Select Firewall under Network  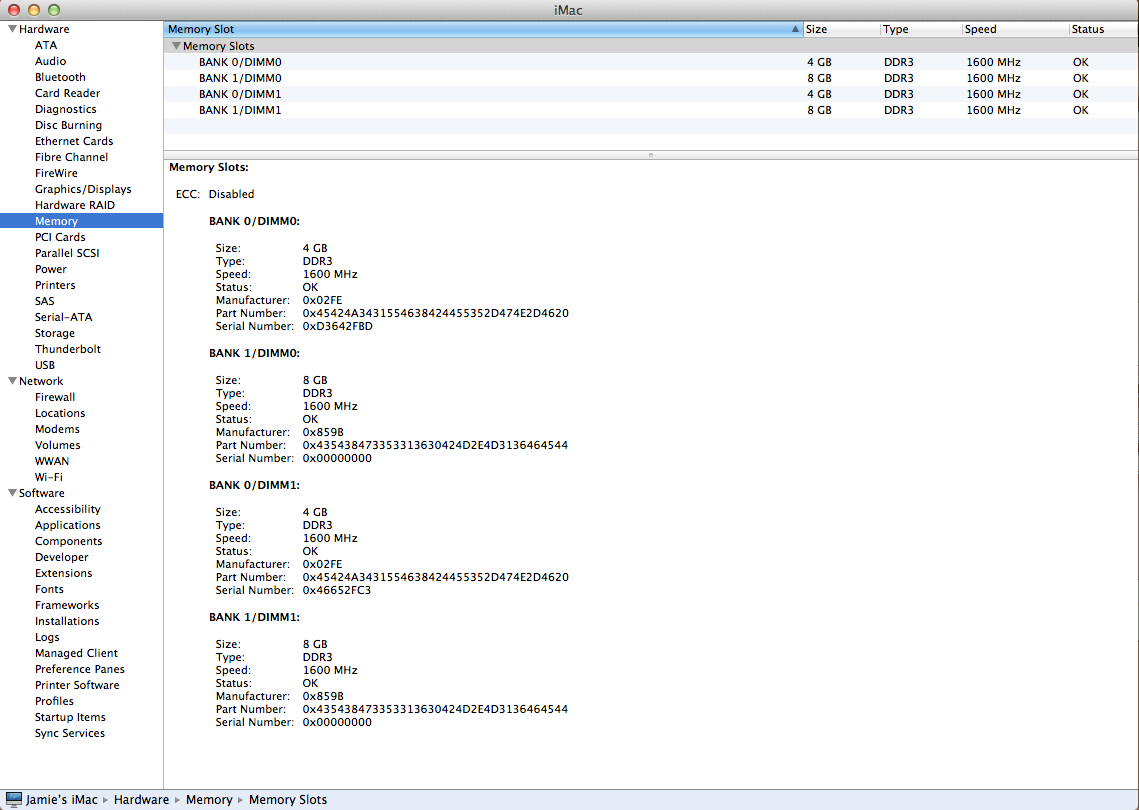point(55,397)
